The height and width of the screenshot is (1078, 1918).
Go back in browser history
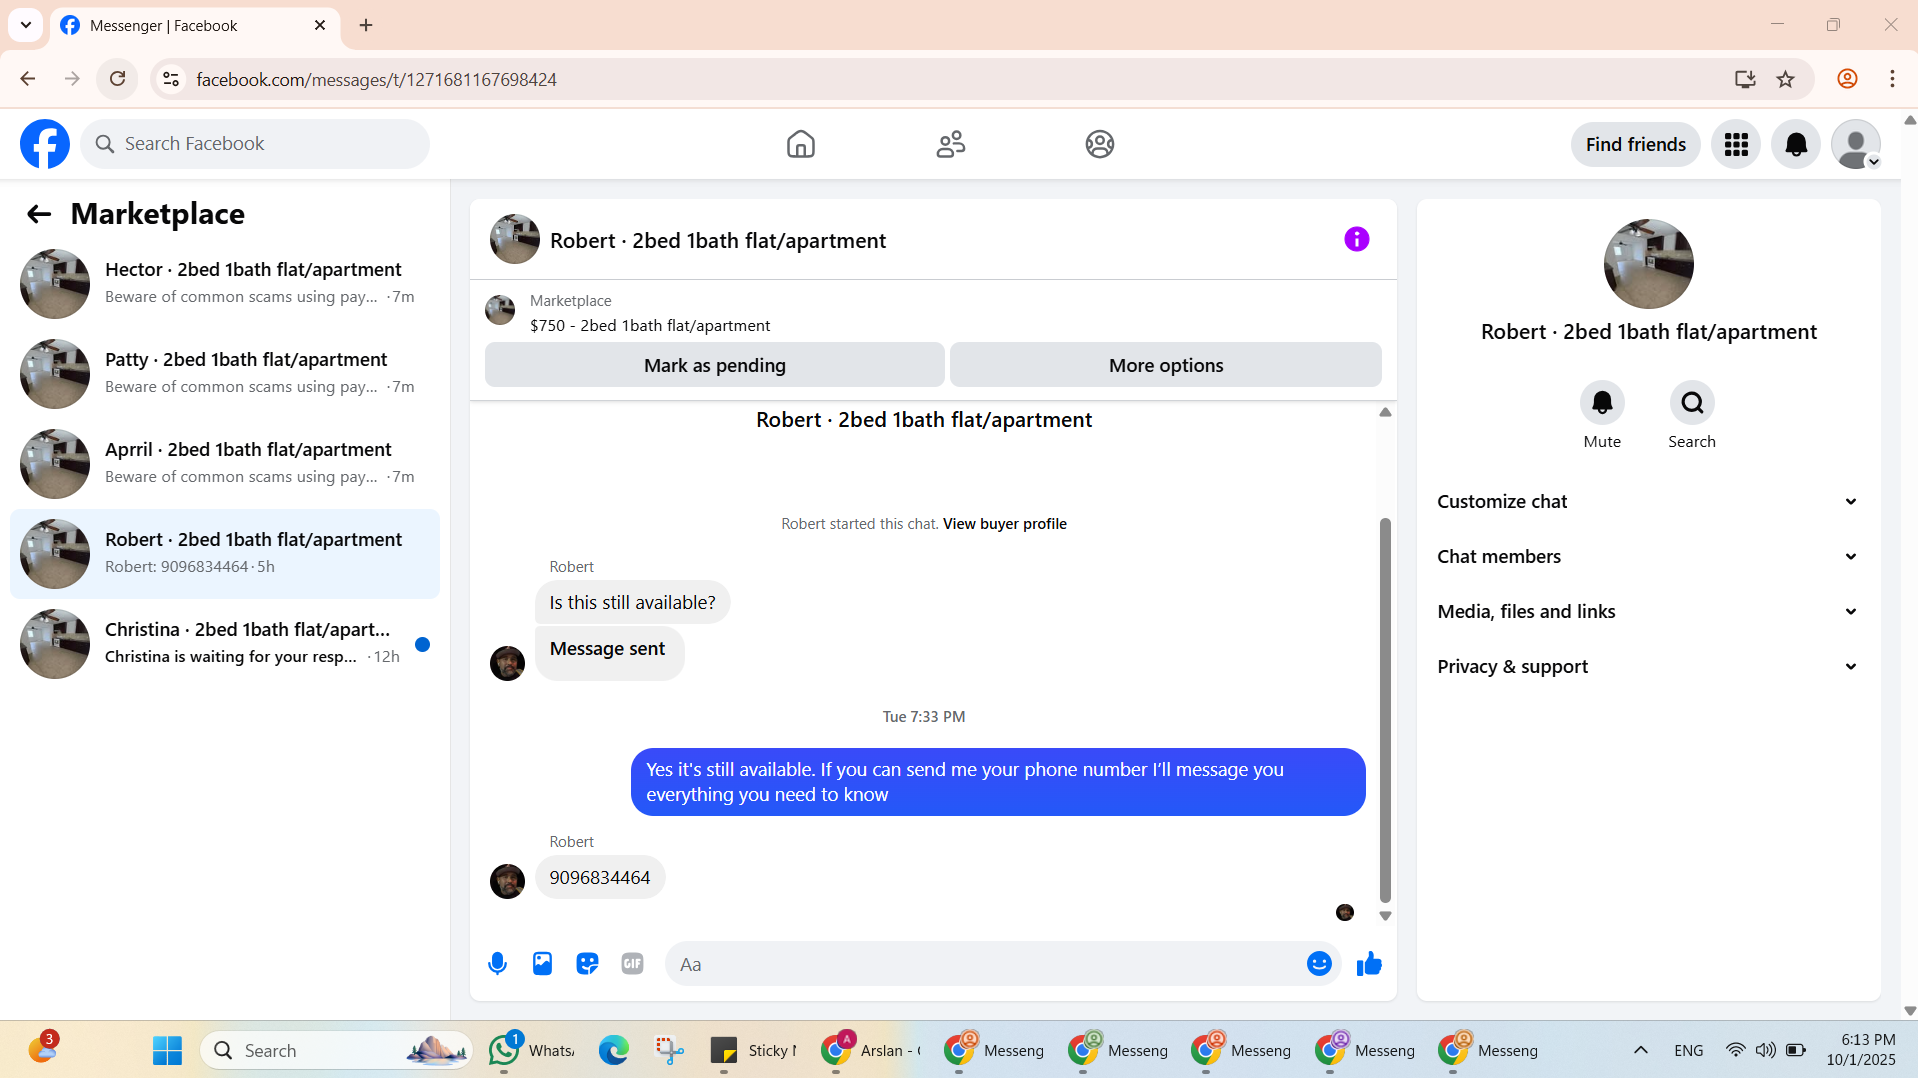coord(28,79)
